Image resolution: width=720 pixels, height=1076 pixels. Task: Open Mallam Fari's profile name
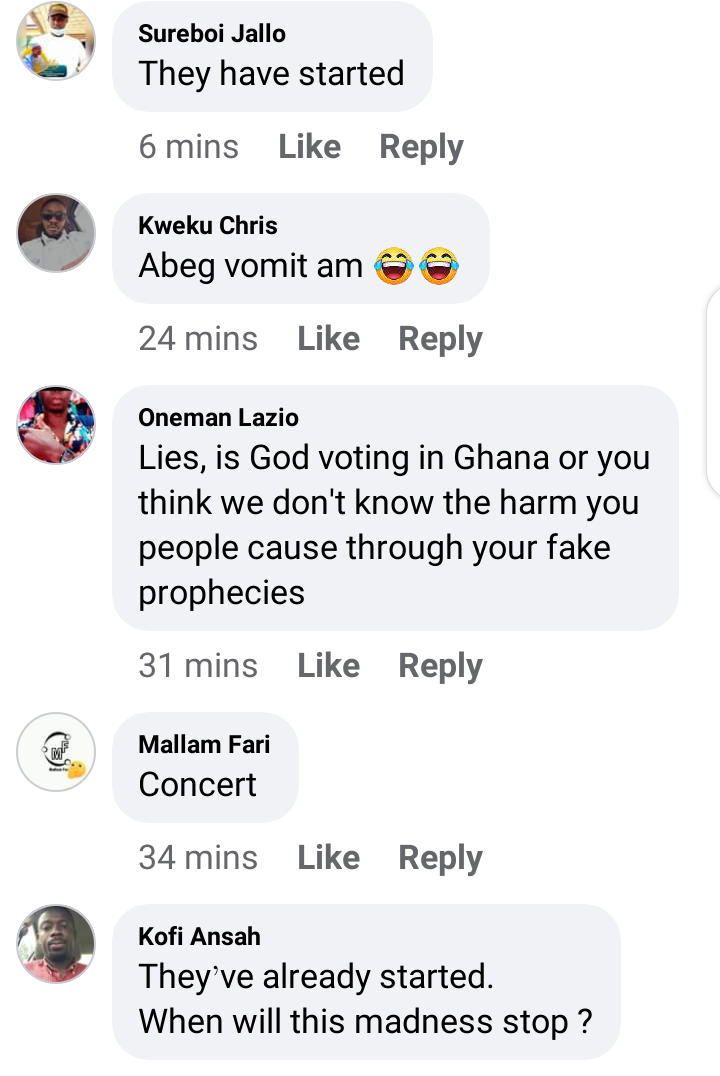click(204, 743)
